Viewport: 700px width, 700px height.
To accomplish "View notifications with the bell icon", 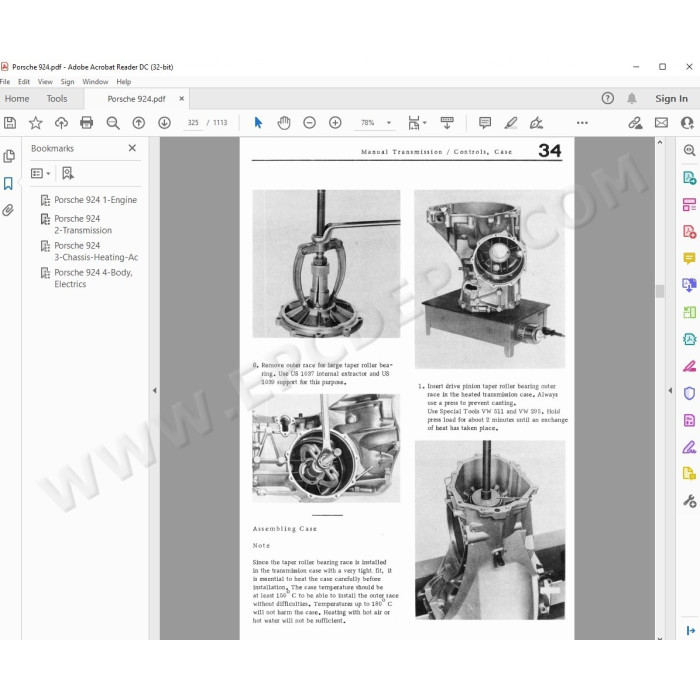I will [632, 98].
